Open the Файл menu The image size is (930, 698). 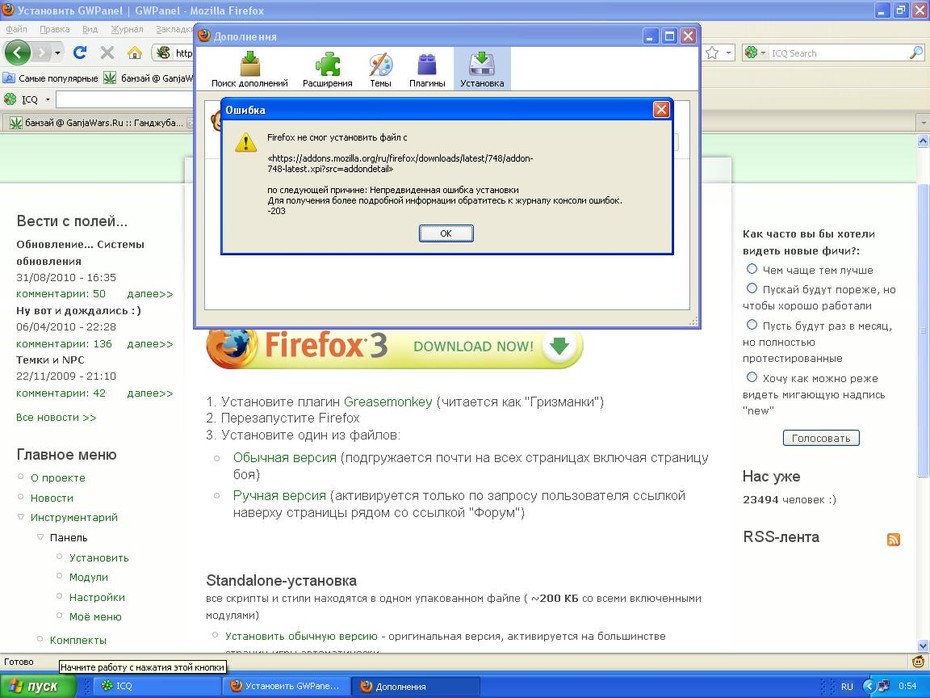click(17, 29)
